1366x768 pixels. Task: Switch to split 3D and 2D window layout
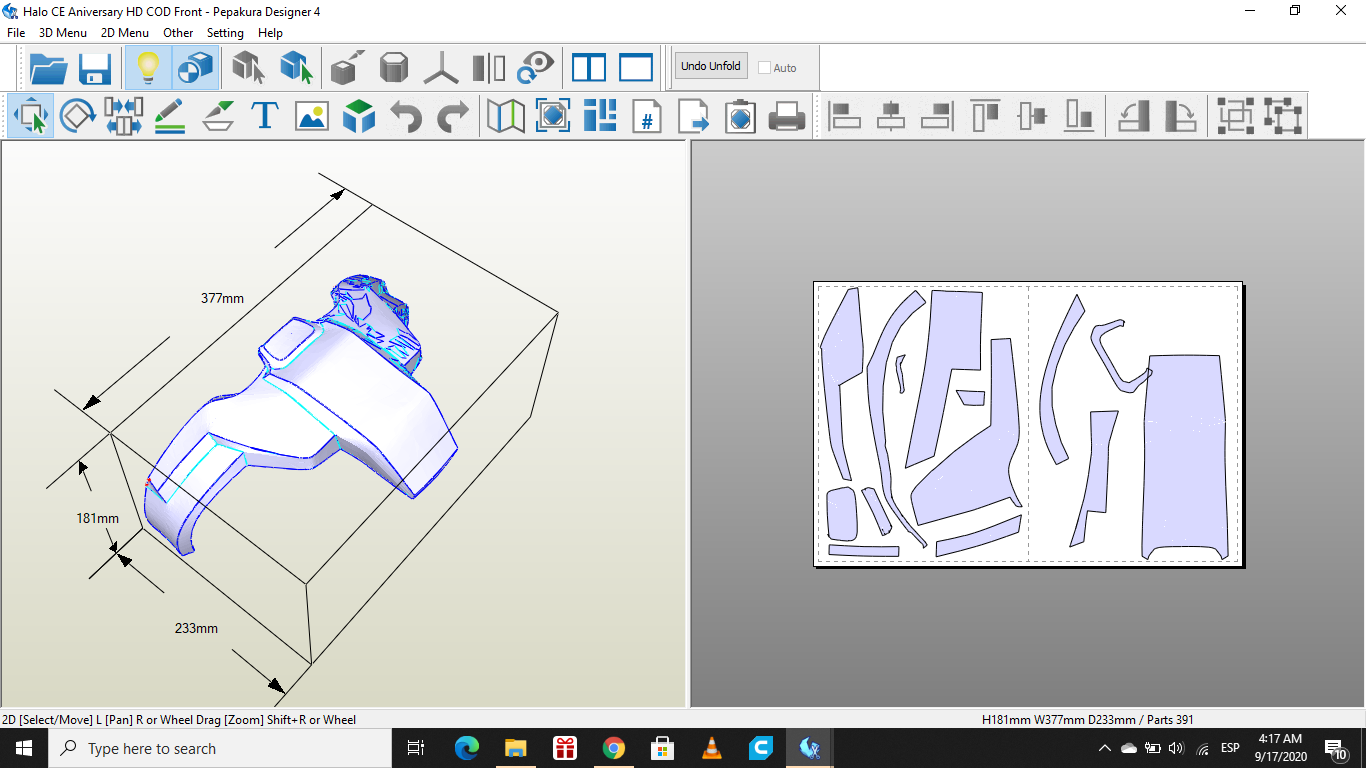pyautogui.click(x=589, y=68)
